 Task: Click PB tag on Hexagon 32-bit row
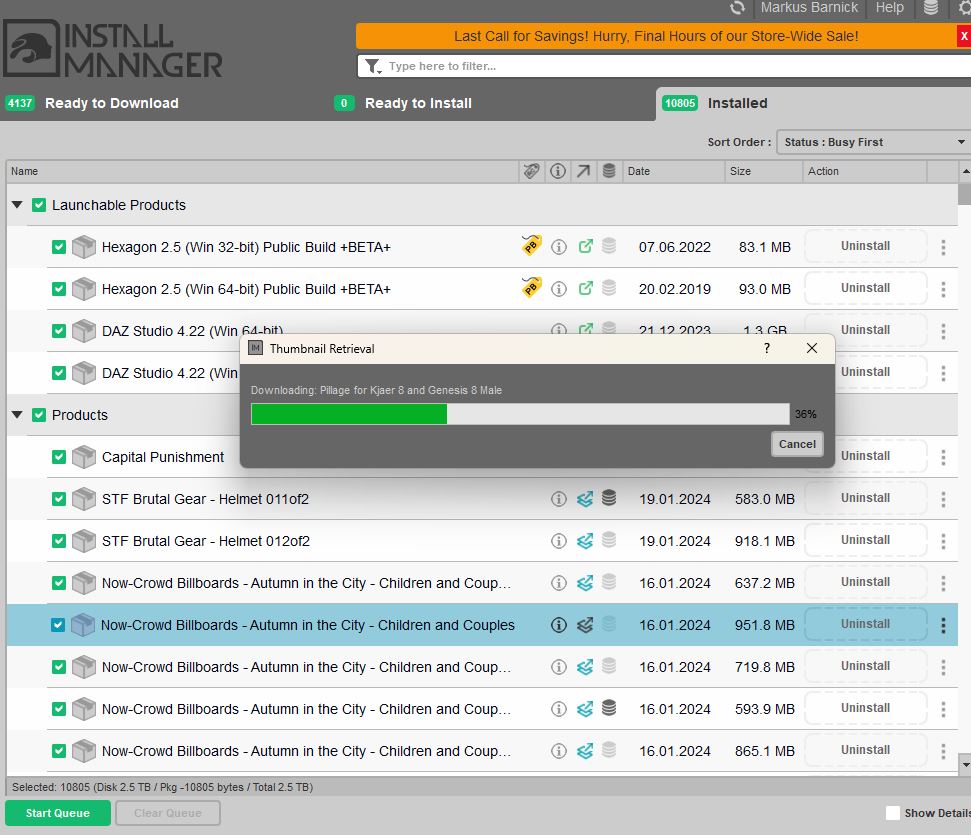531,246
